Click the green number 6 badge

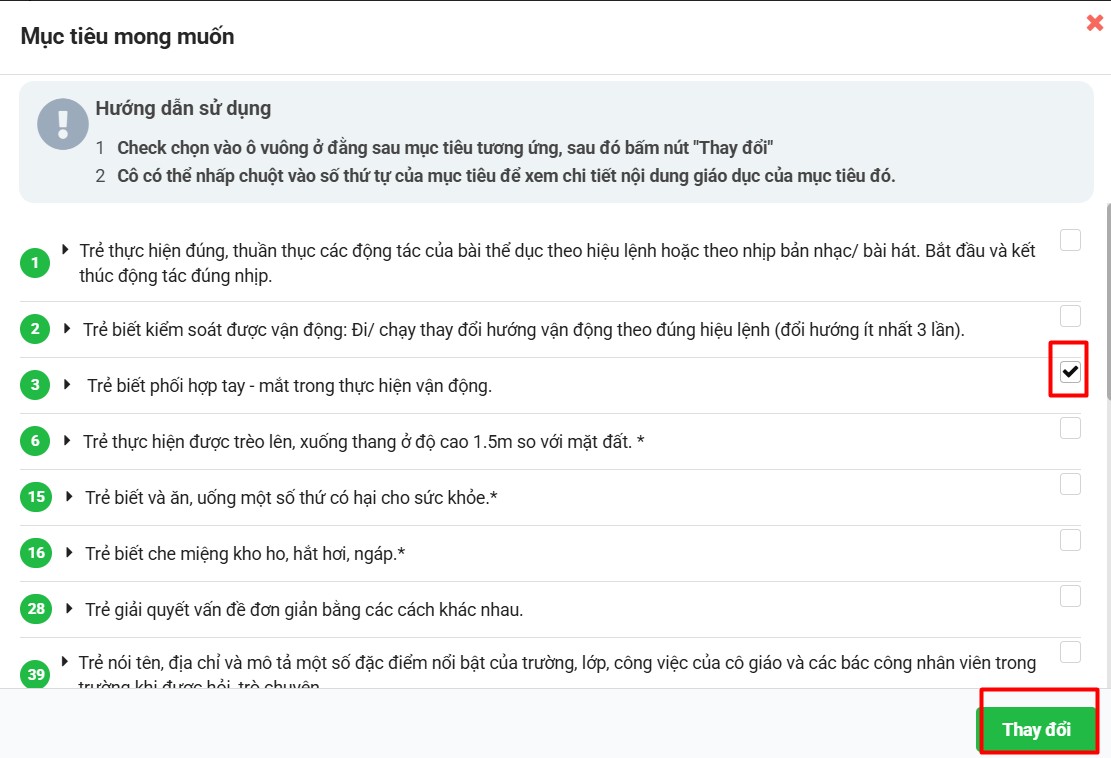coord(35,441)
